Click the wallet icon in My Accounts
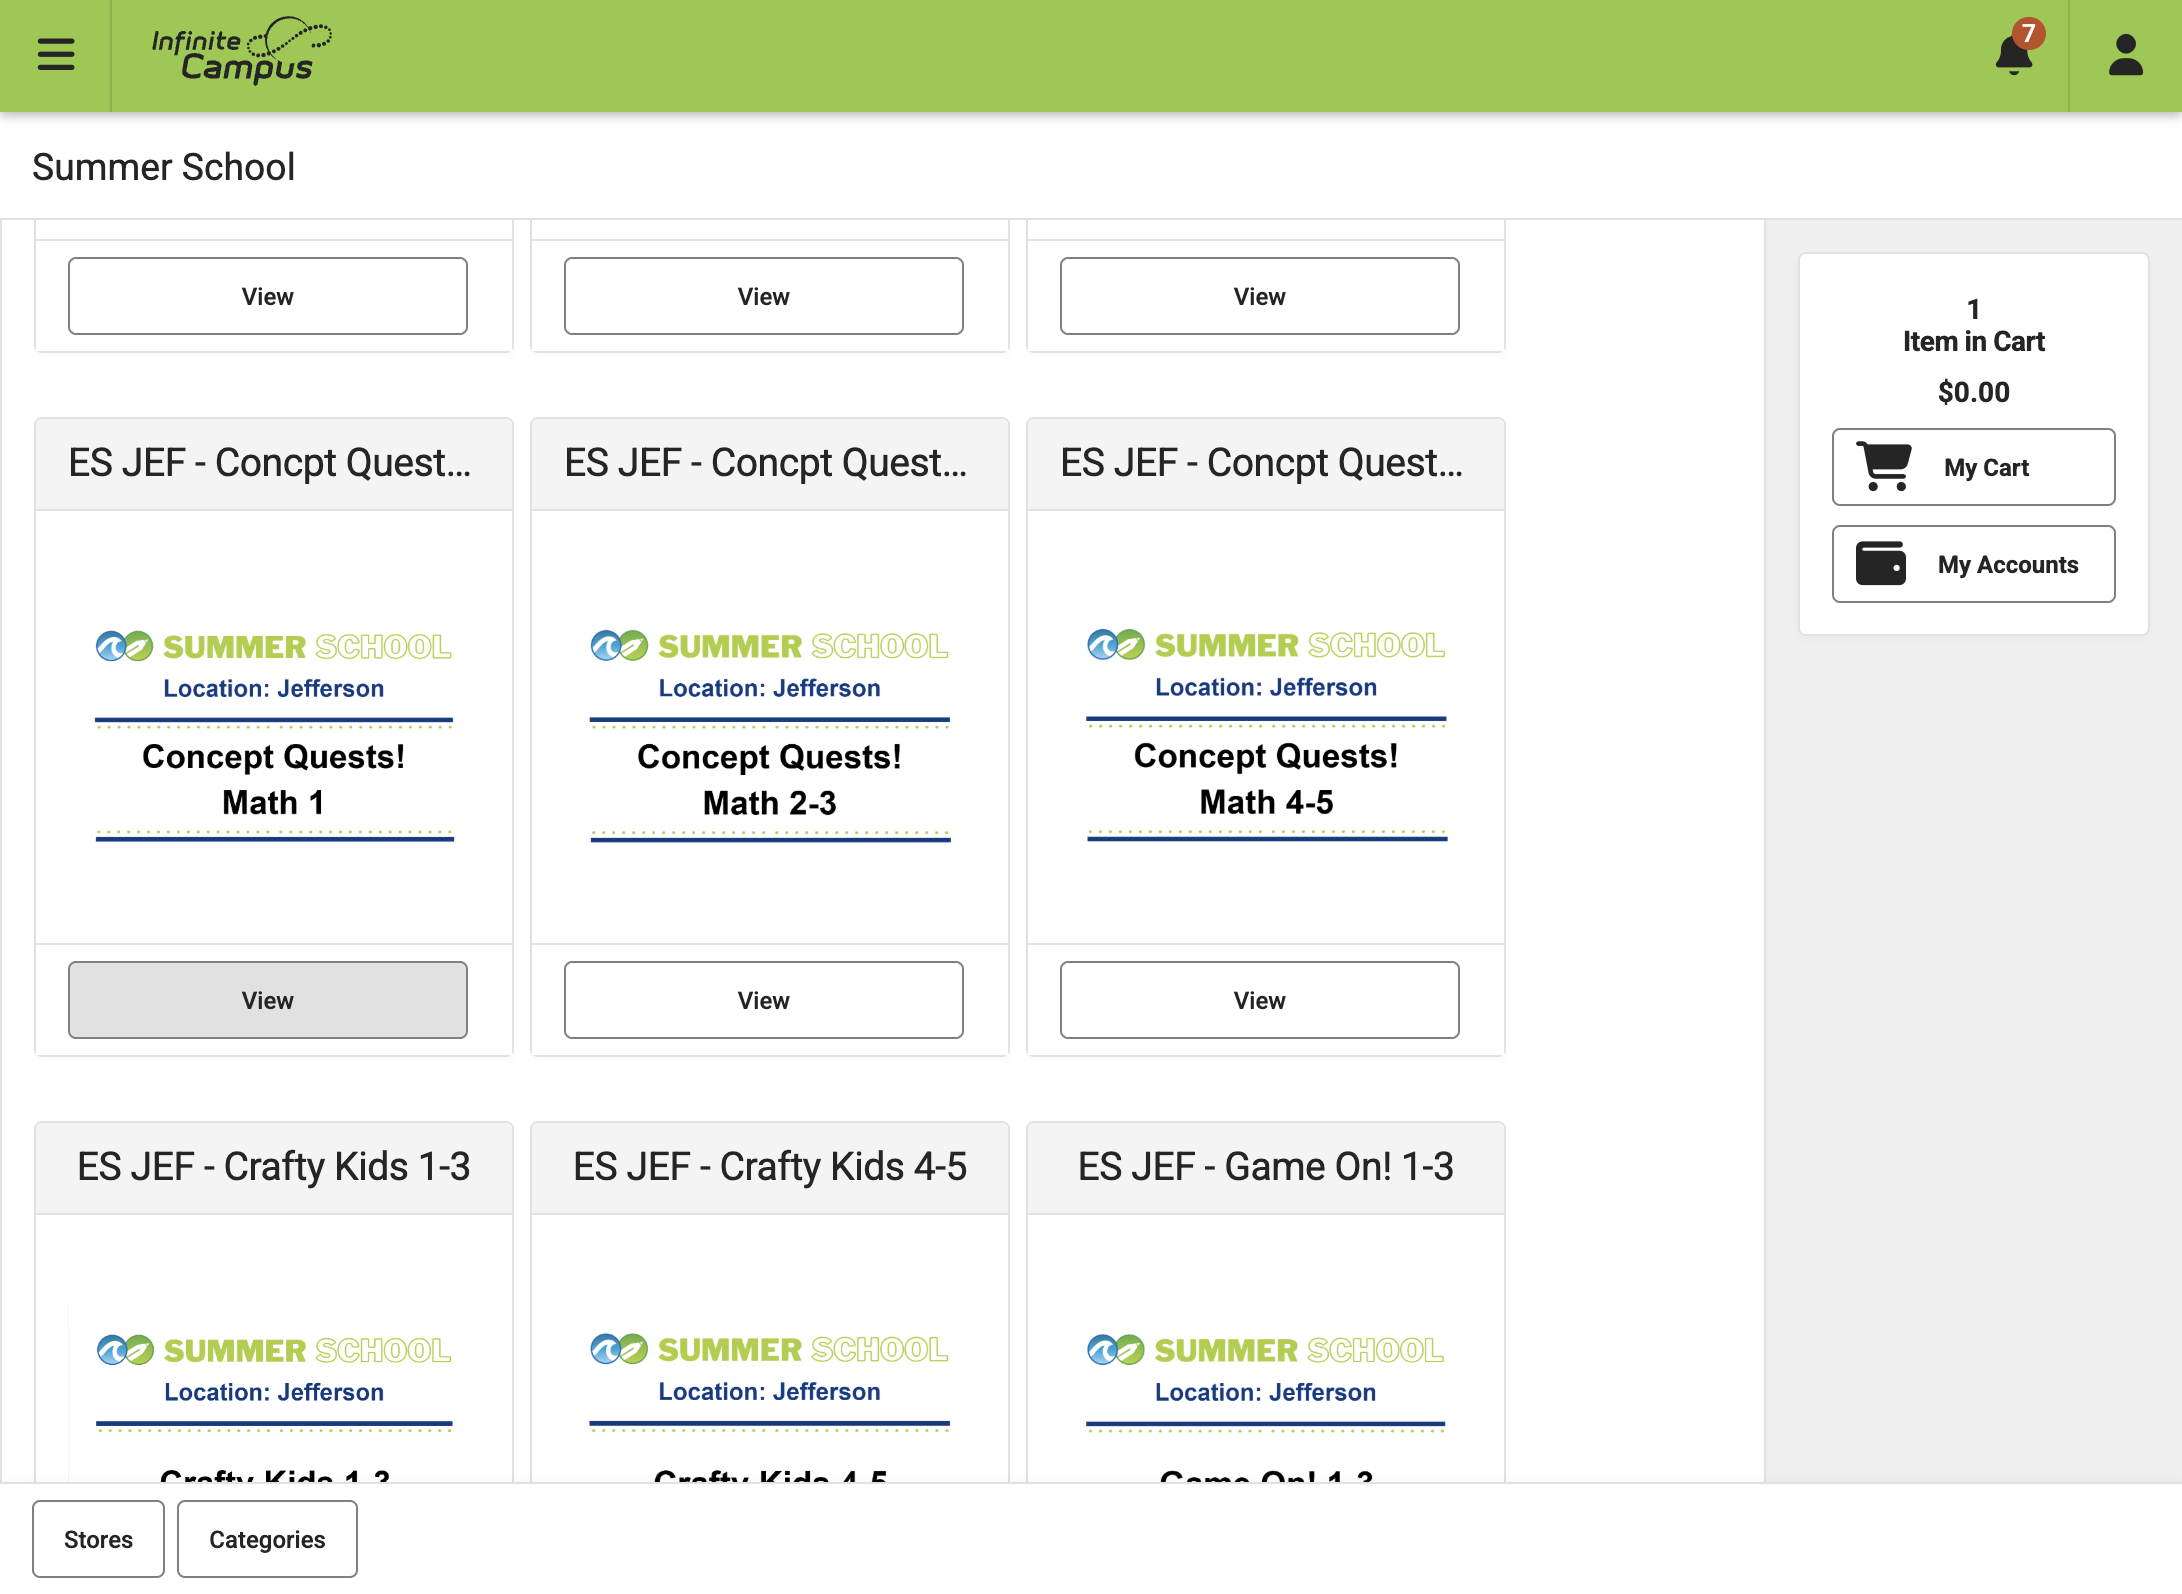Image resolution: width=2182 pixels, height=1594 pixels. point(1881,564)
